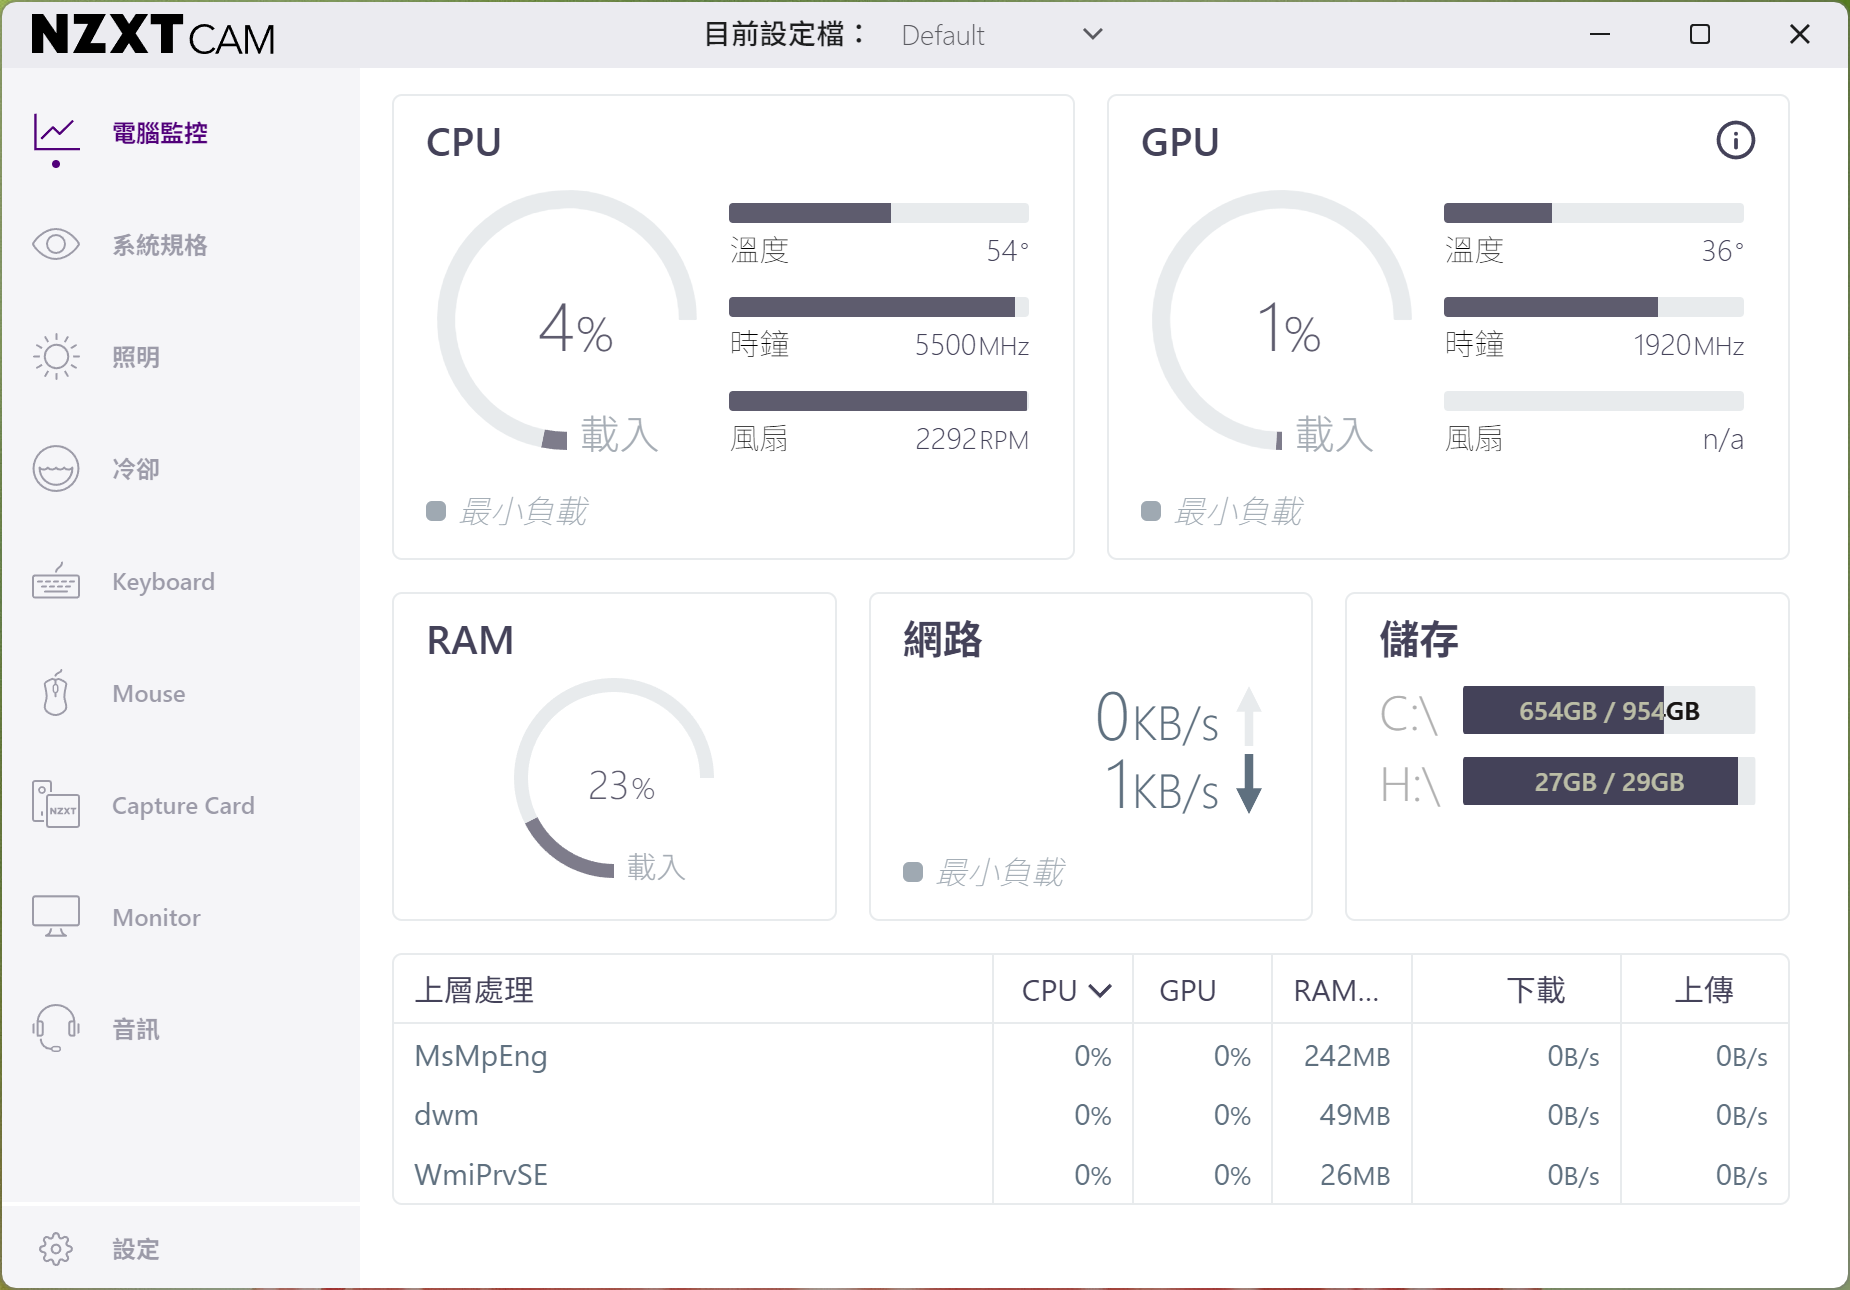Open the 音訊 headset icon
Viewport: 1850px width, 1290px height.
[56, 1028]
